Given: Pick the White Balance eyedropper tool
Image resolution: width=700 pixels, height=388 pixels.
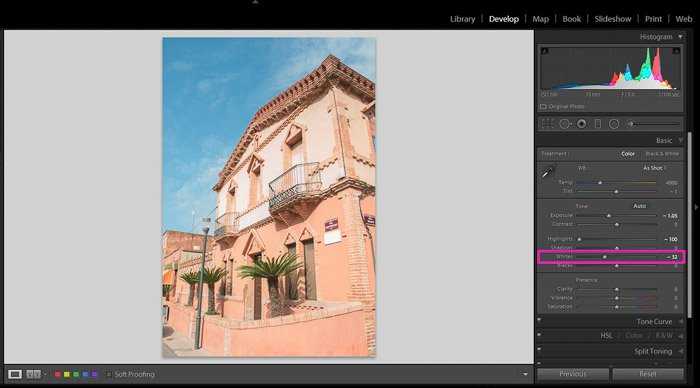Looking at the screenshot, I should point(547,173).
